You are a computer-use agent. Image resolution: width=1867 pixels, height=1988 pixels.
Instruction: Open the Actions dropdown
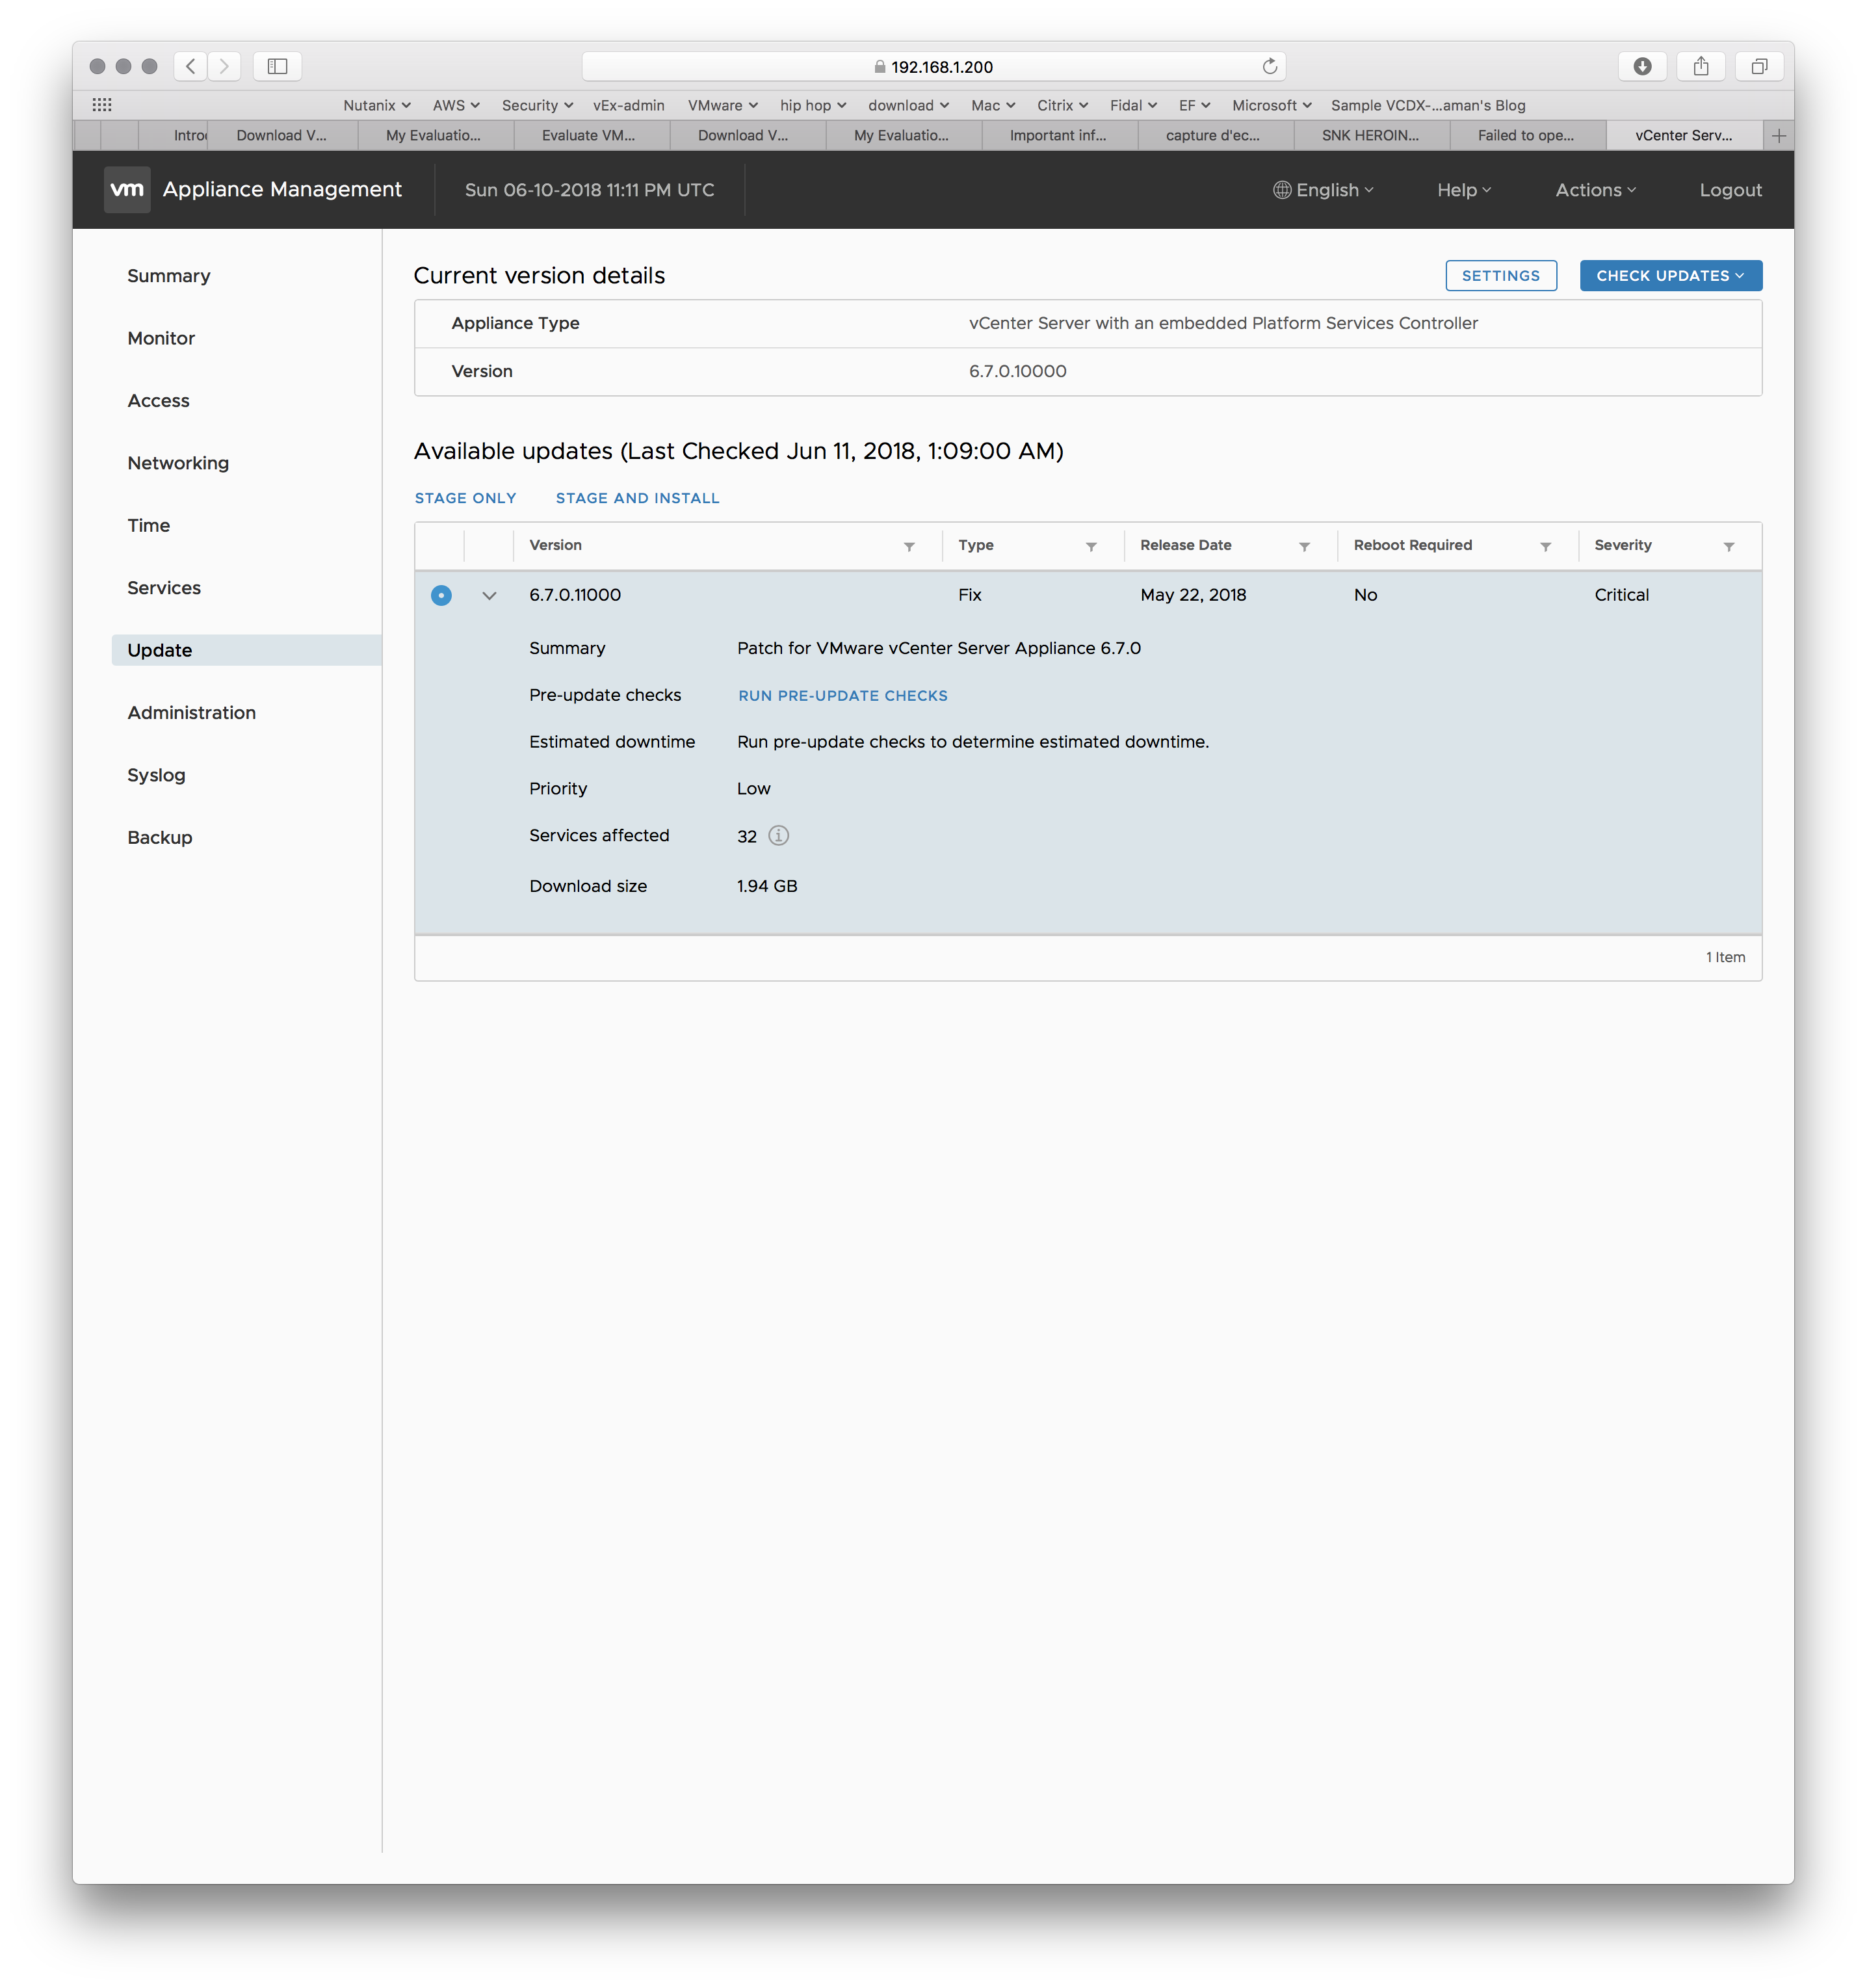1595,190
